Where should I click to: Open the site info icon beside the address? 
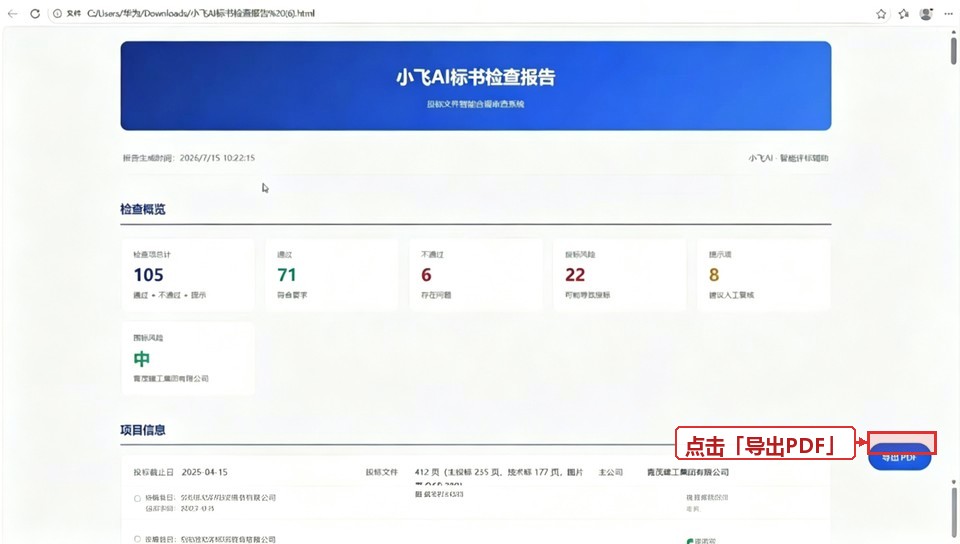tap(57, 13)
